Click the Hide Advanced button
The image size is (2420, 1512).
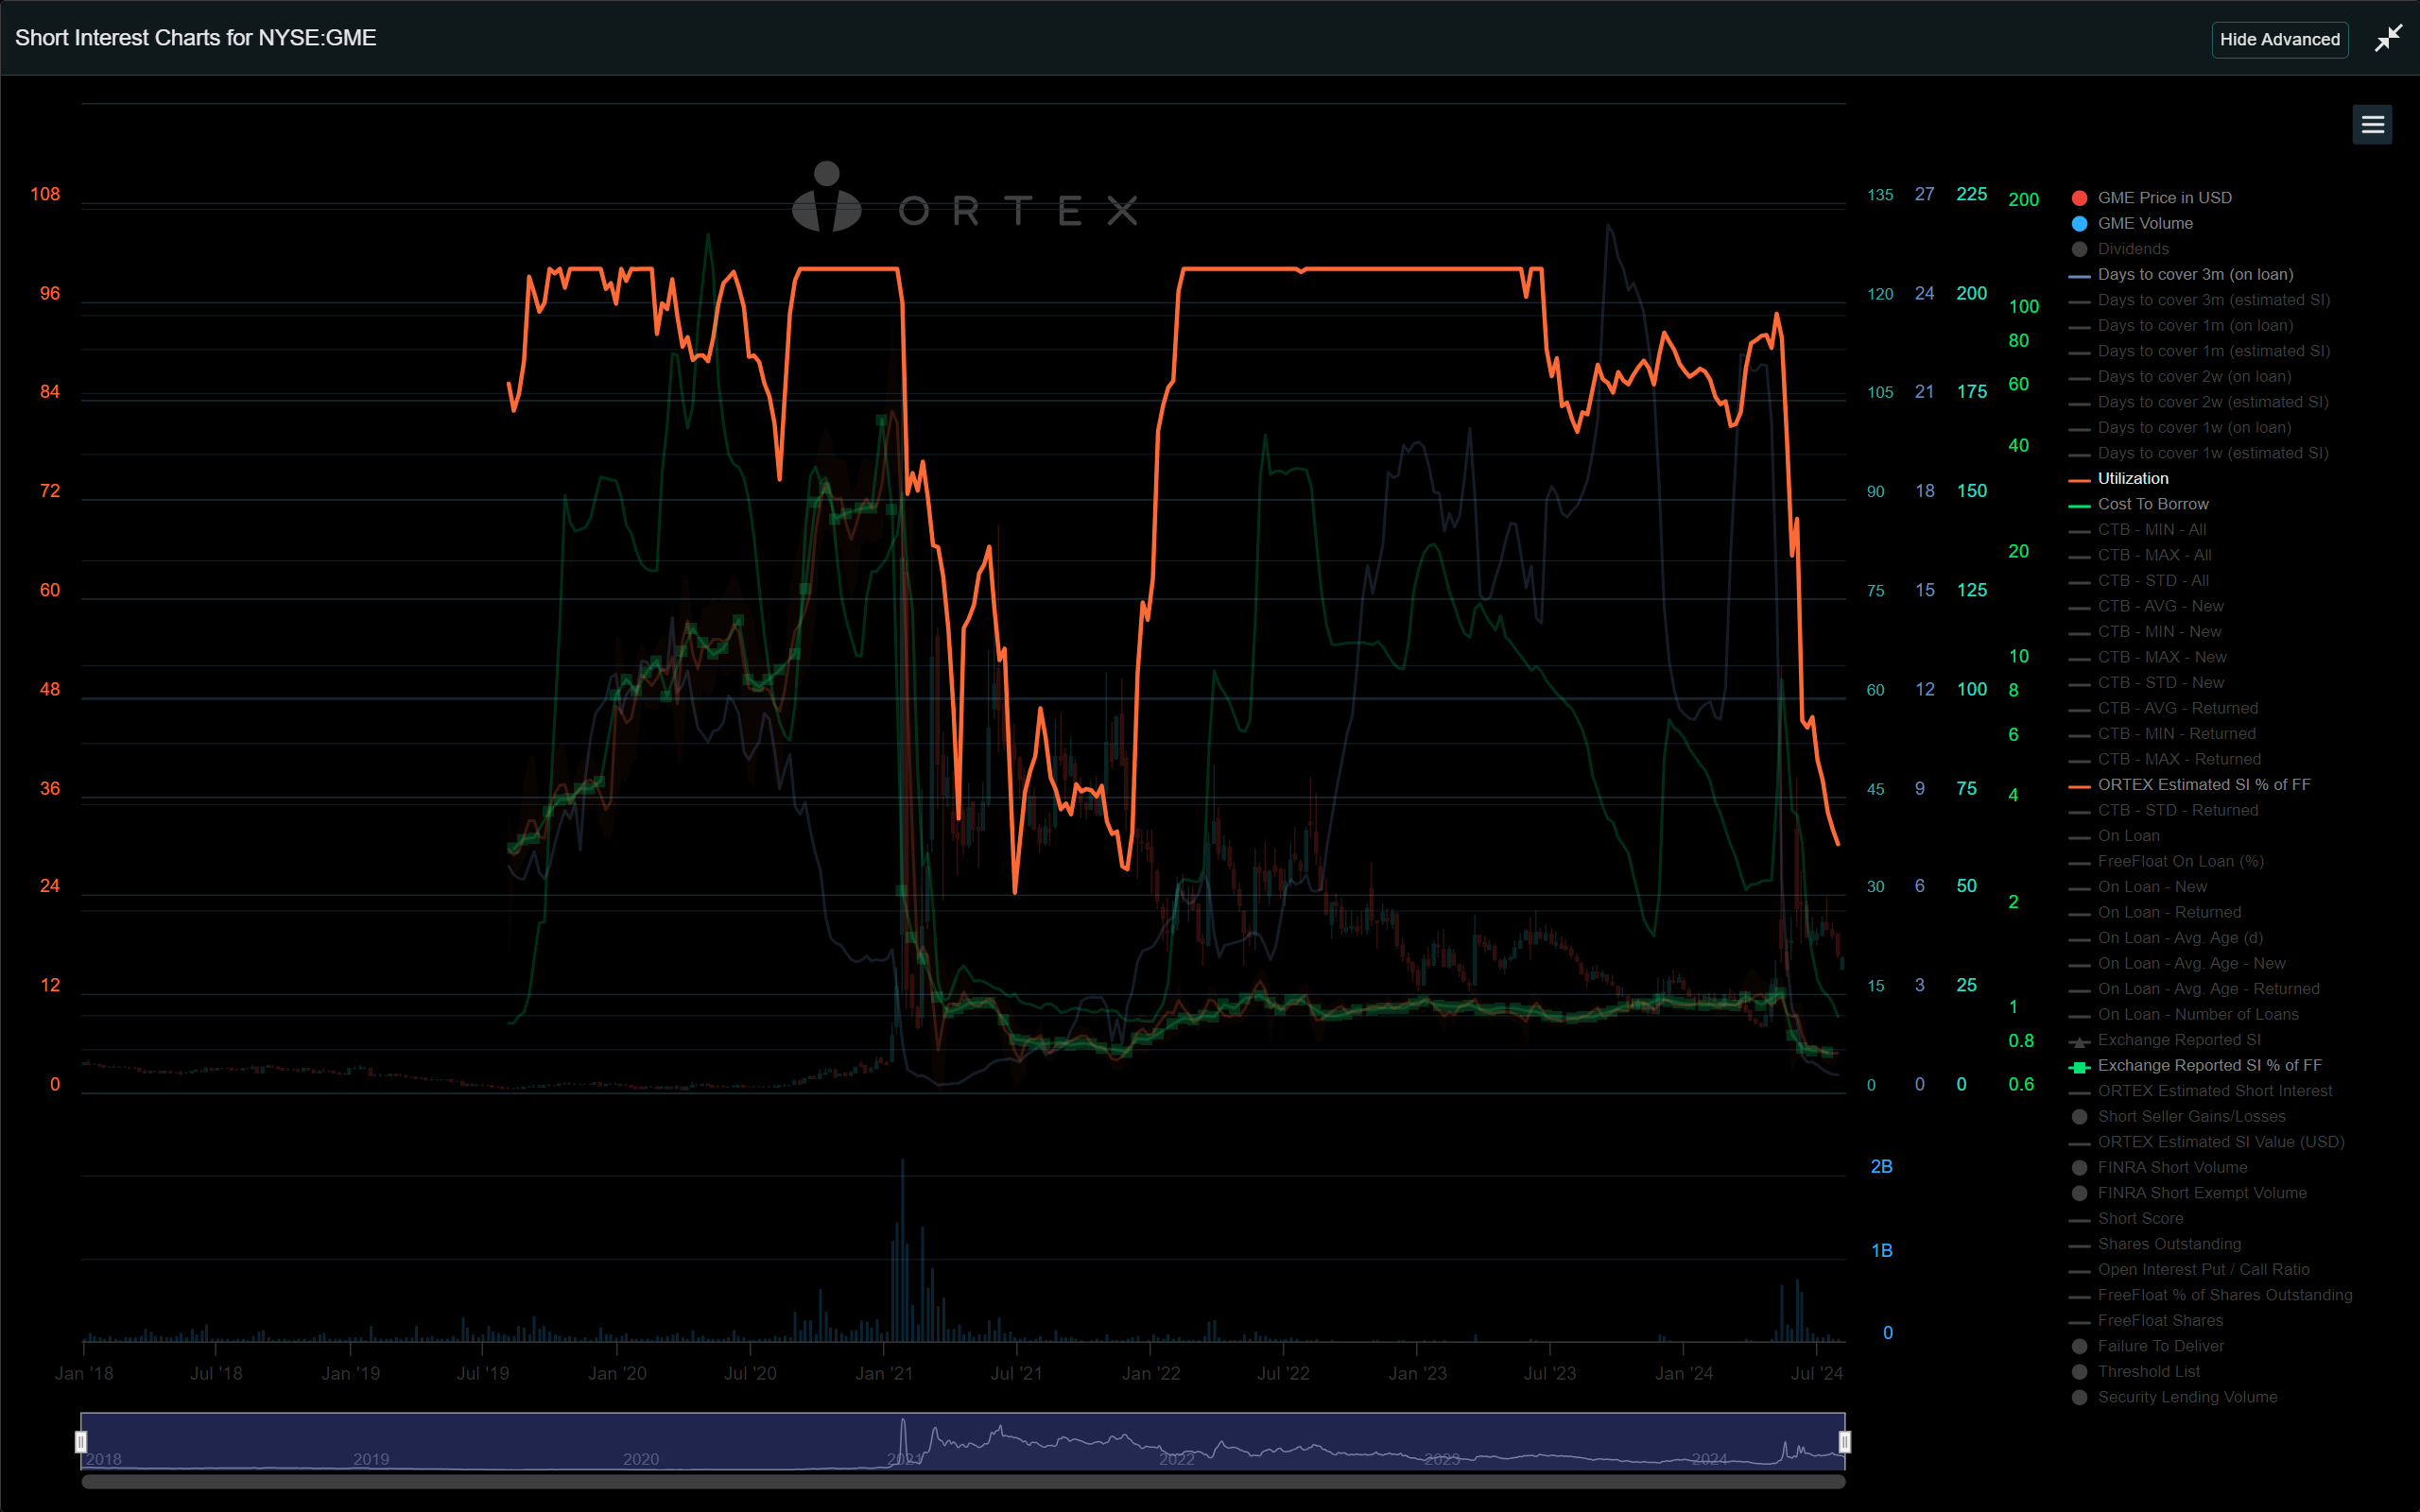coord(2279,39)
